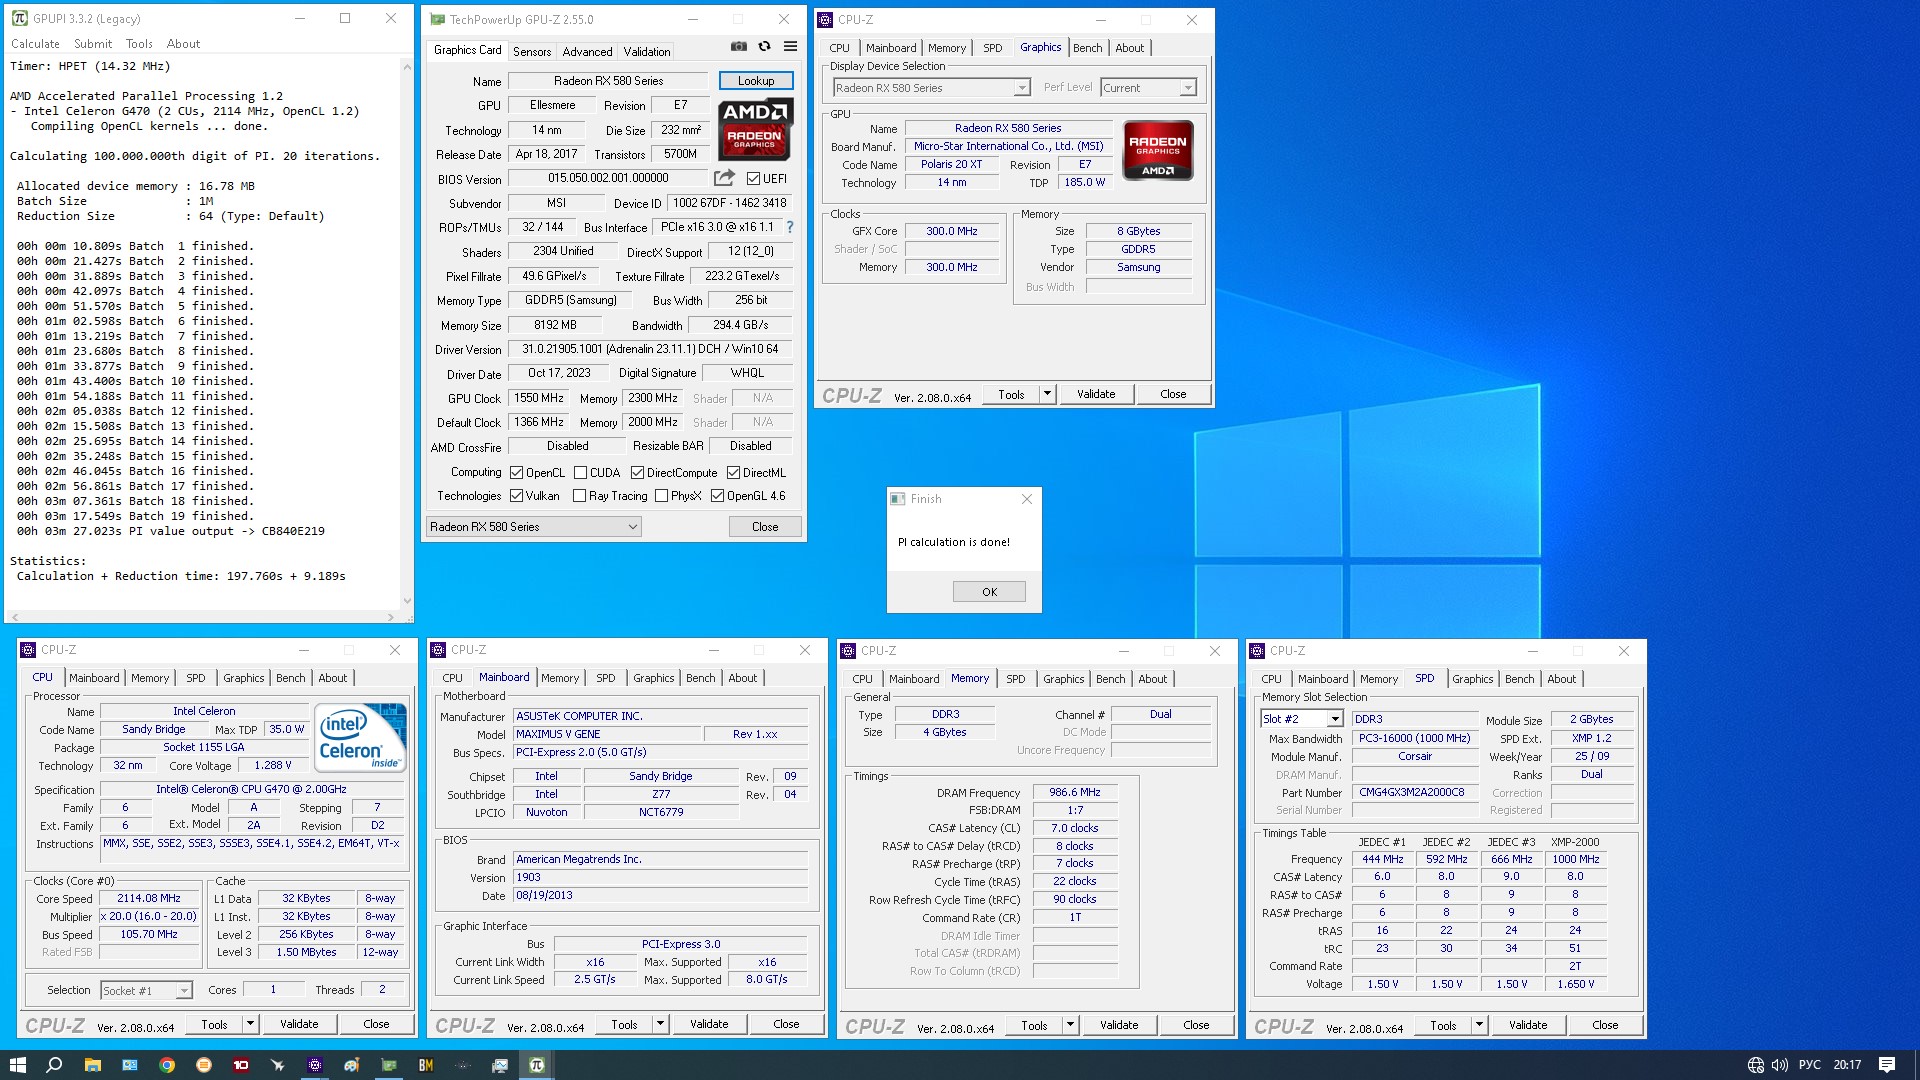Toggle the OpenGL 4.6 checkbox
The width and height of the screenshot is (1920, 1080).
pos(717,496)
